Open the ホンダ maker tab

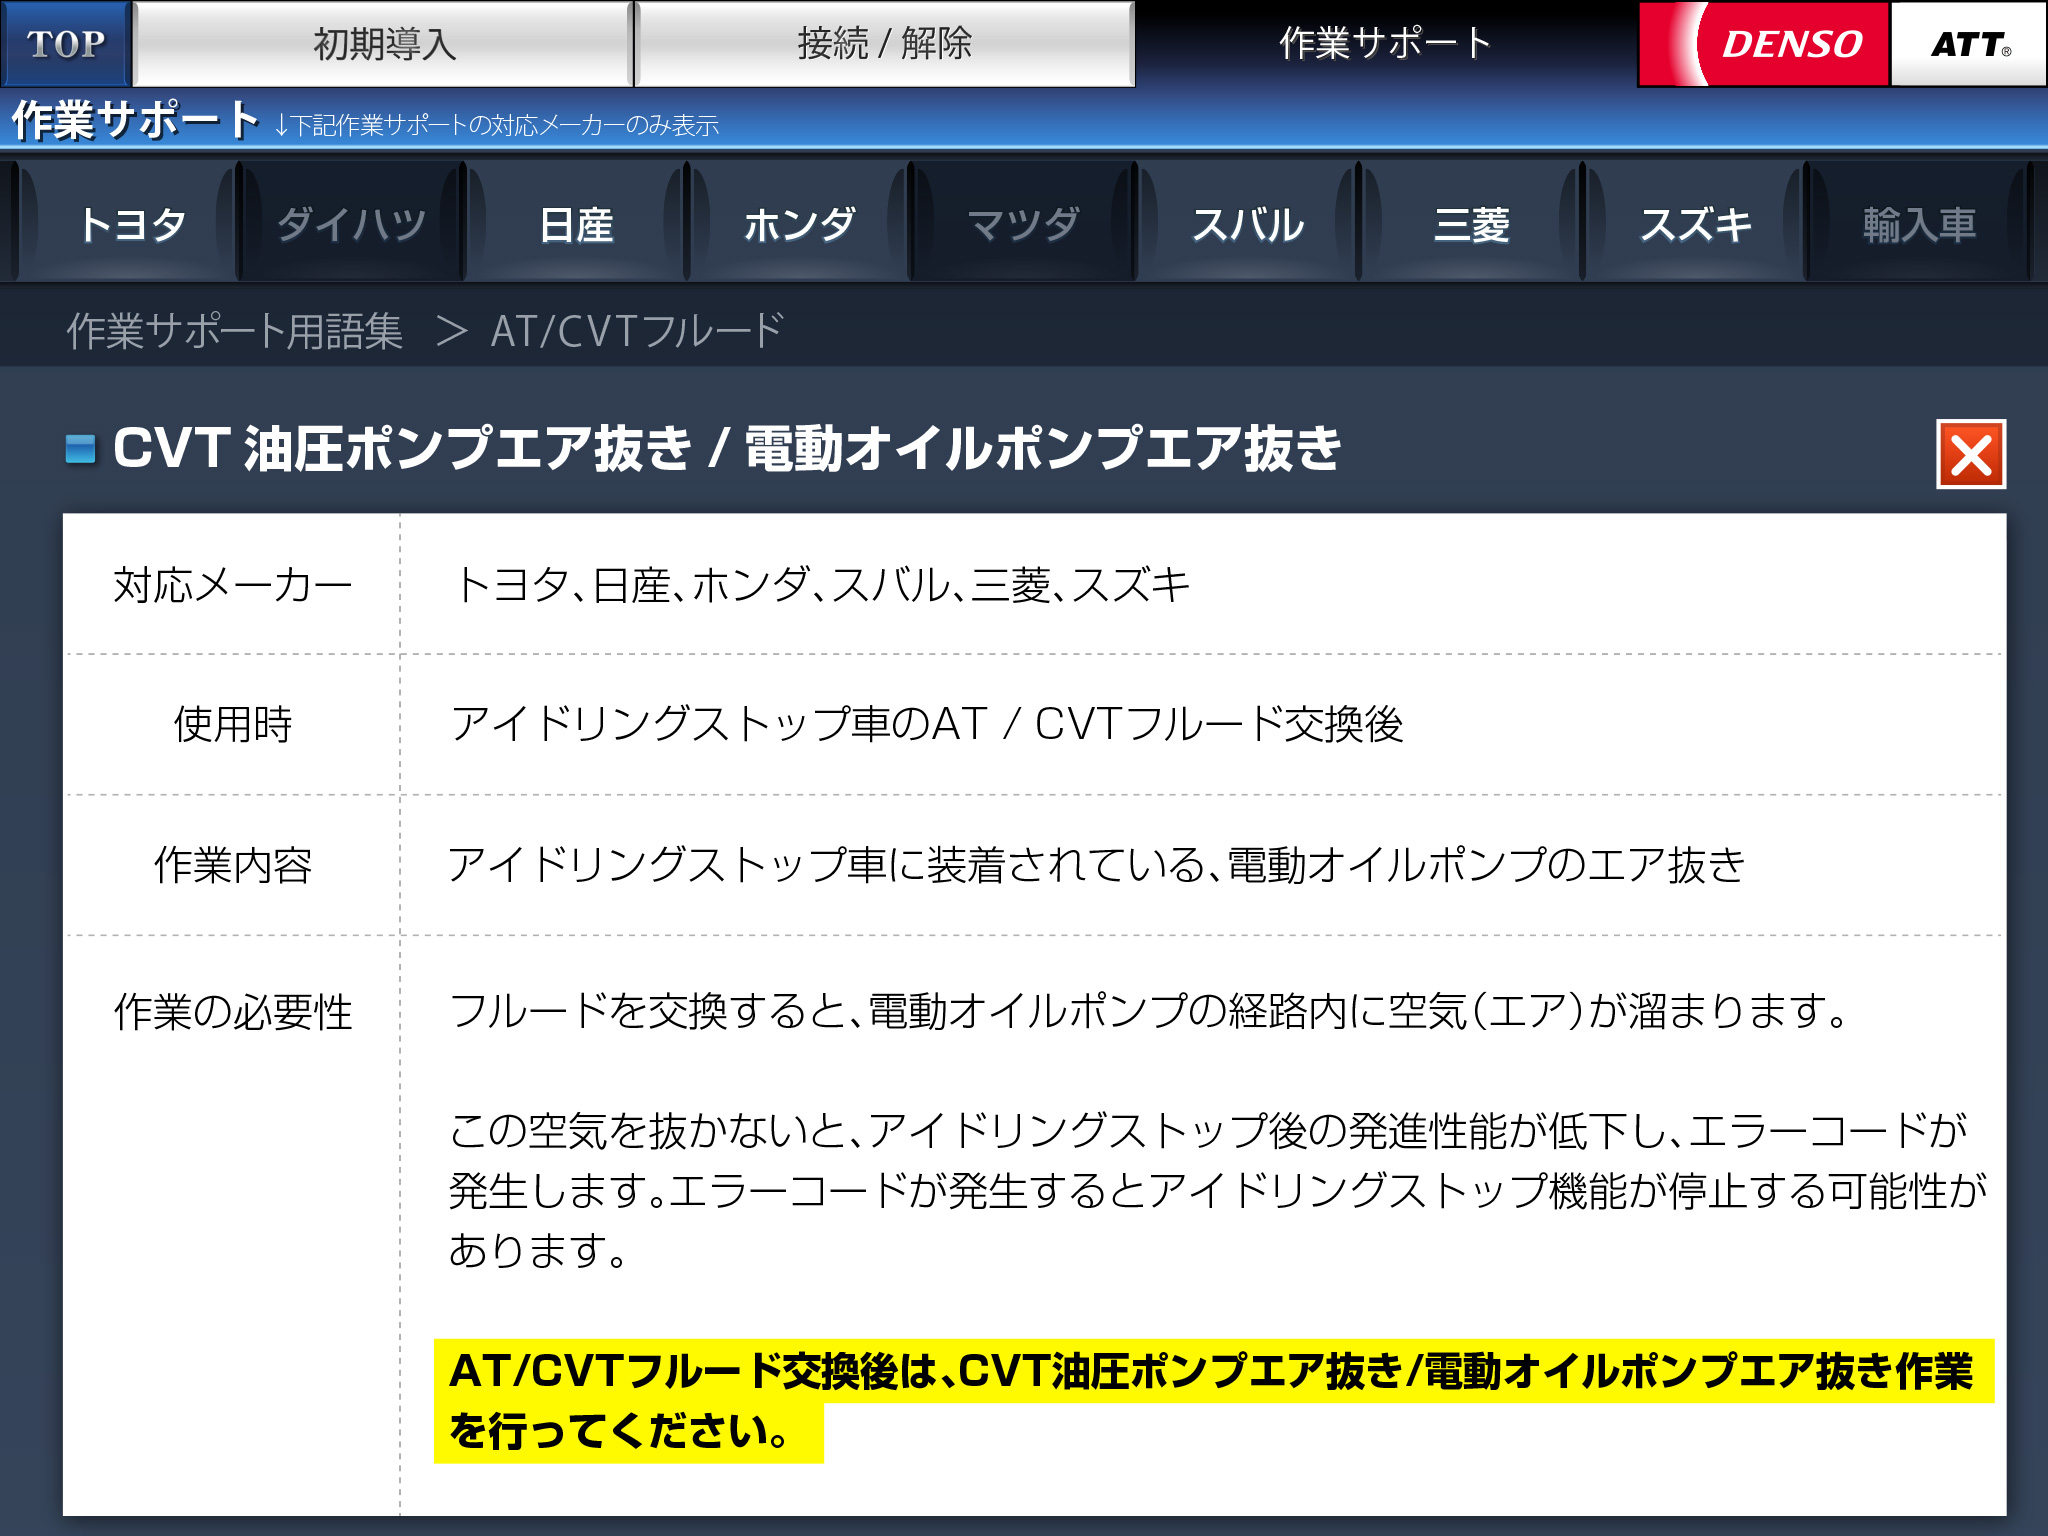point(799,224)
